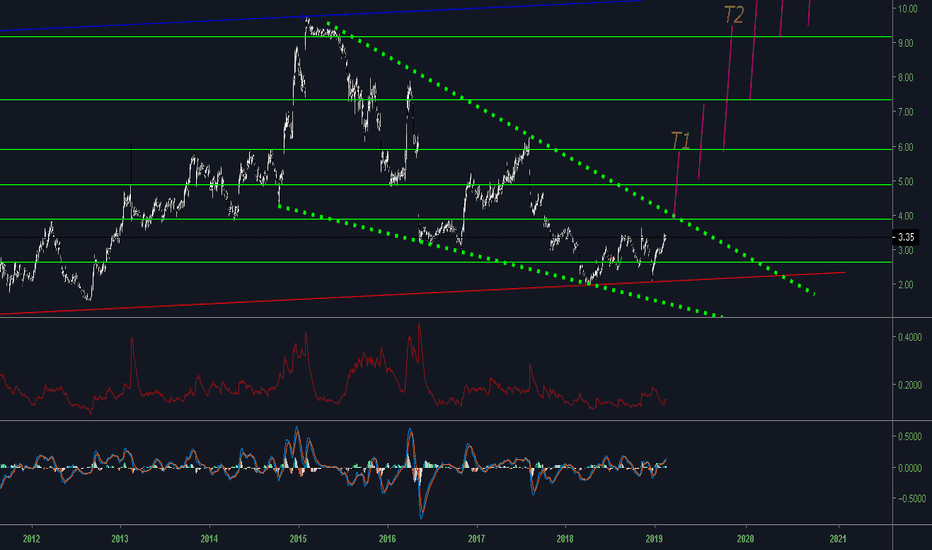This screenshot has height=550, width=932.
Task: Select the current price tag 3.35
Action: point(906,237)
